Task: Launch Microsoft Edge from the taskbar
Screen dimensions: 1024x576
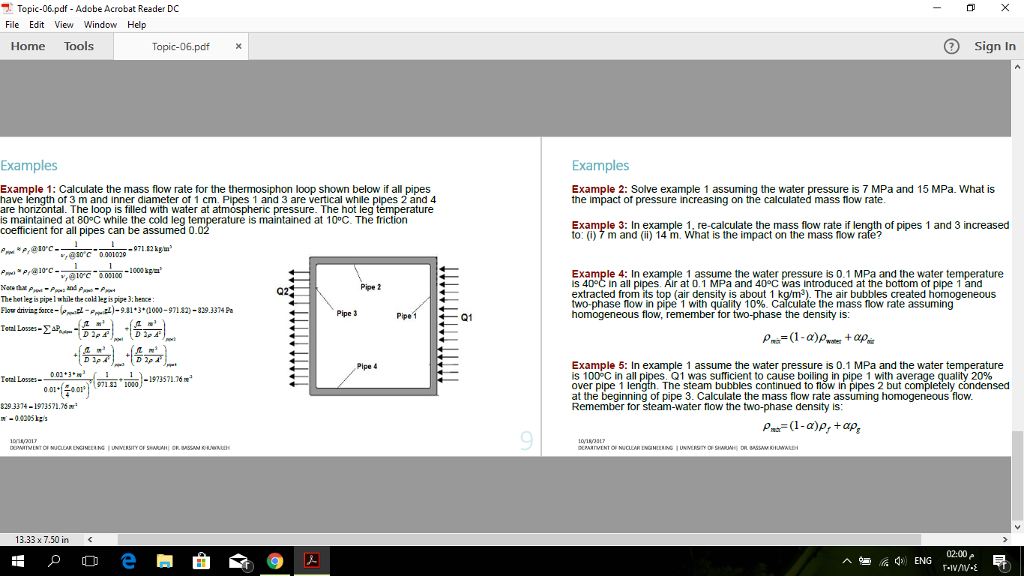Action: coord(127,561)
